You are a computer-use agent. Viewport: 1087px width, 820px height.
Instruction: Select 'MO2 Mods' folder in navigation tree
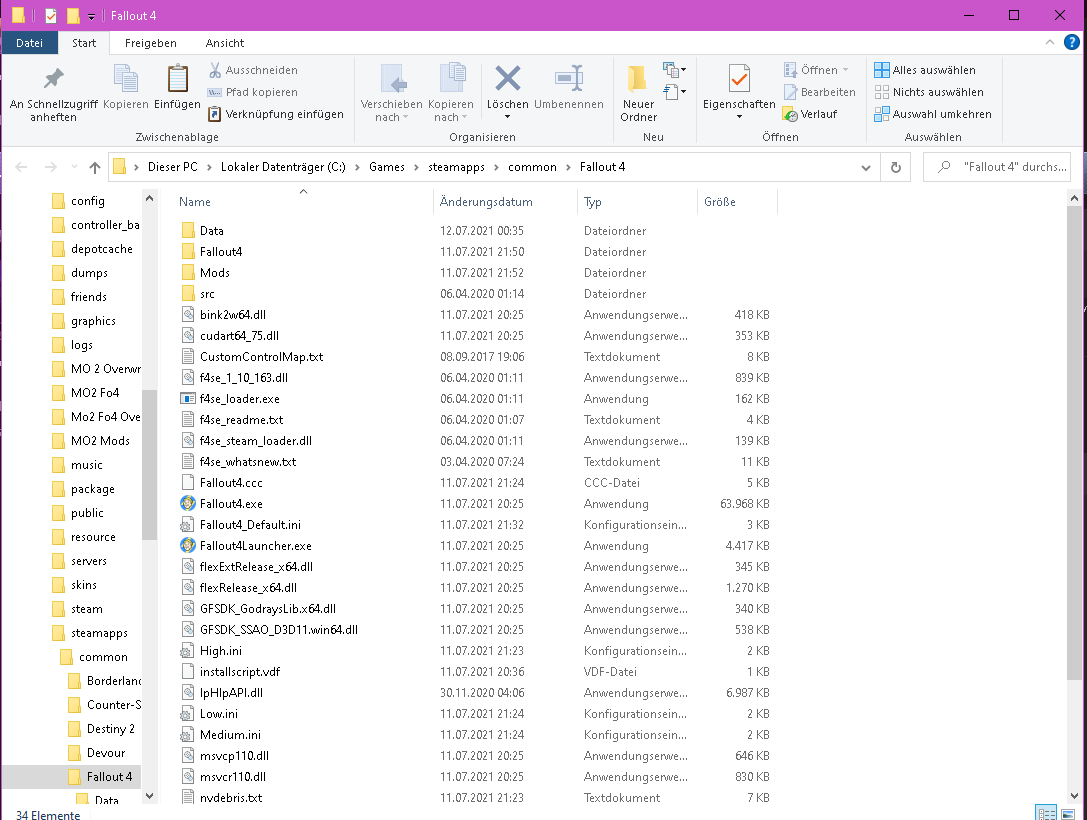click(100, 441)
